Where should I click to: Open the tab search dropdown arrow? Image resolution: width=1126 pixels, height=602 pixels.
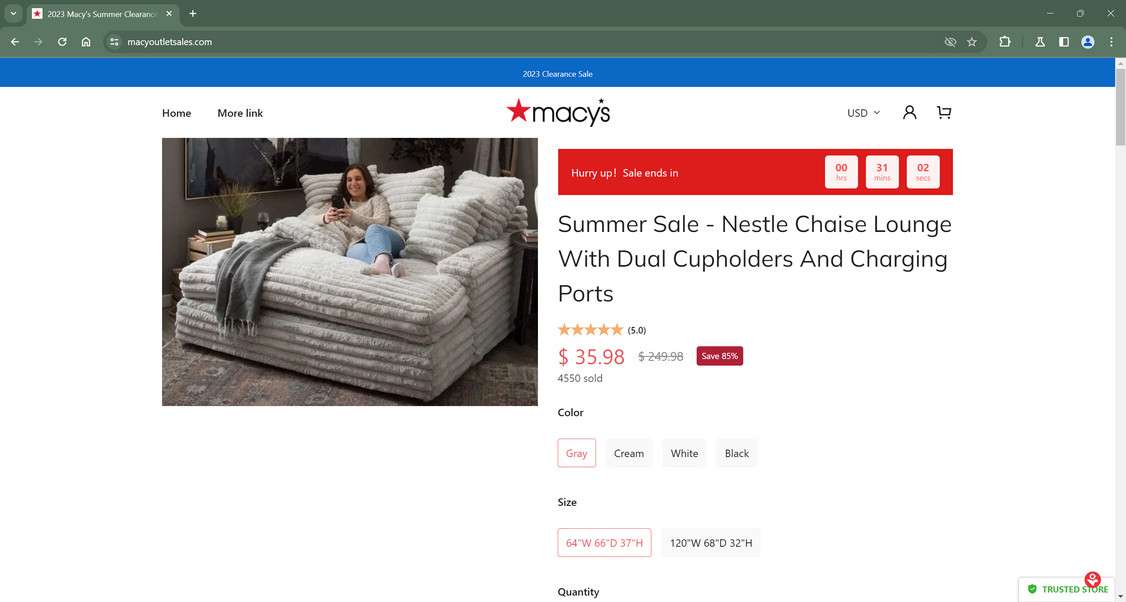click(14, 14)
